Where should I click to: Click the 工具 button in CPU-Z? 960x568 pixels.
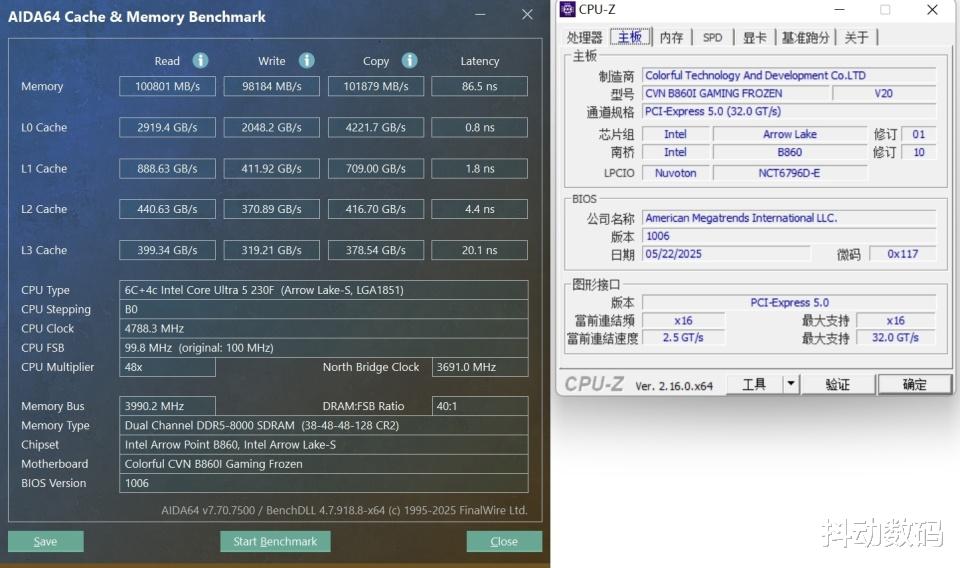[754, 384]
